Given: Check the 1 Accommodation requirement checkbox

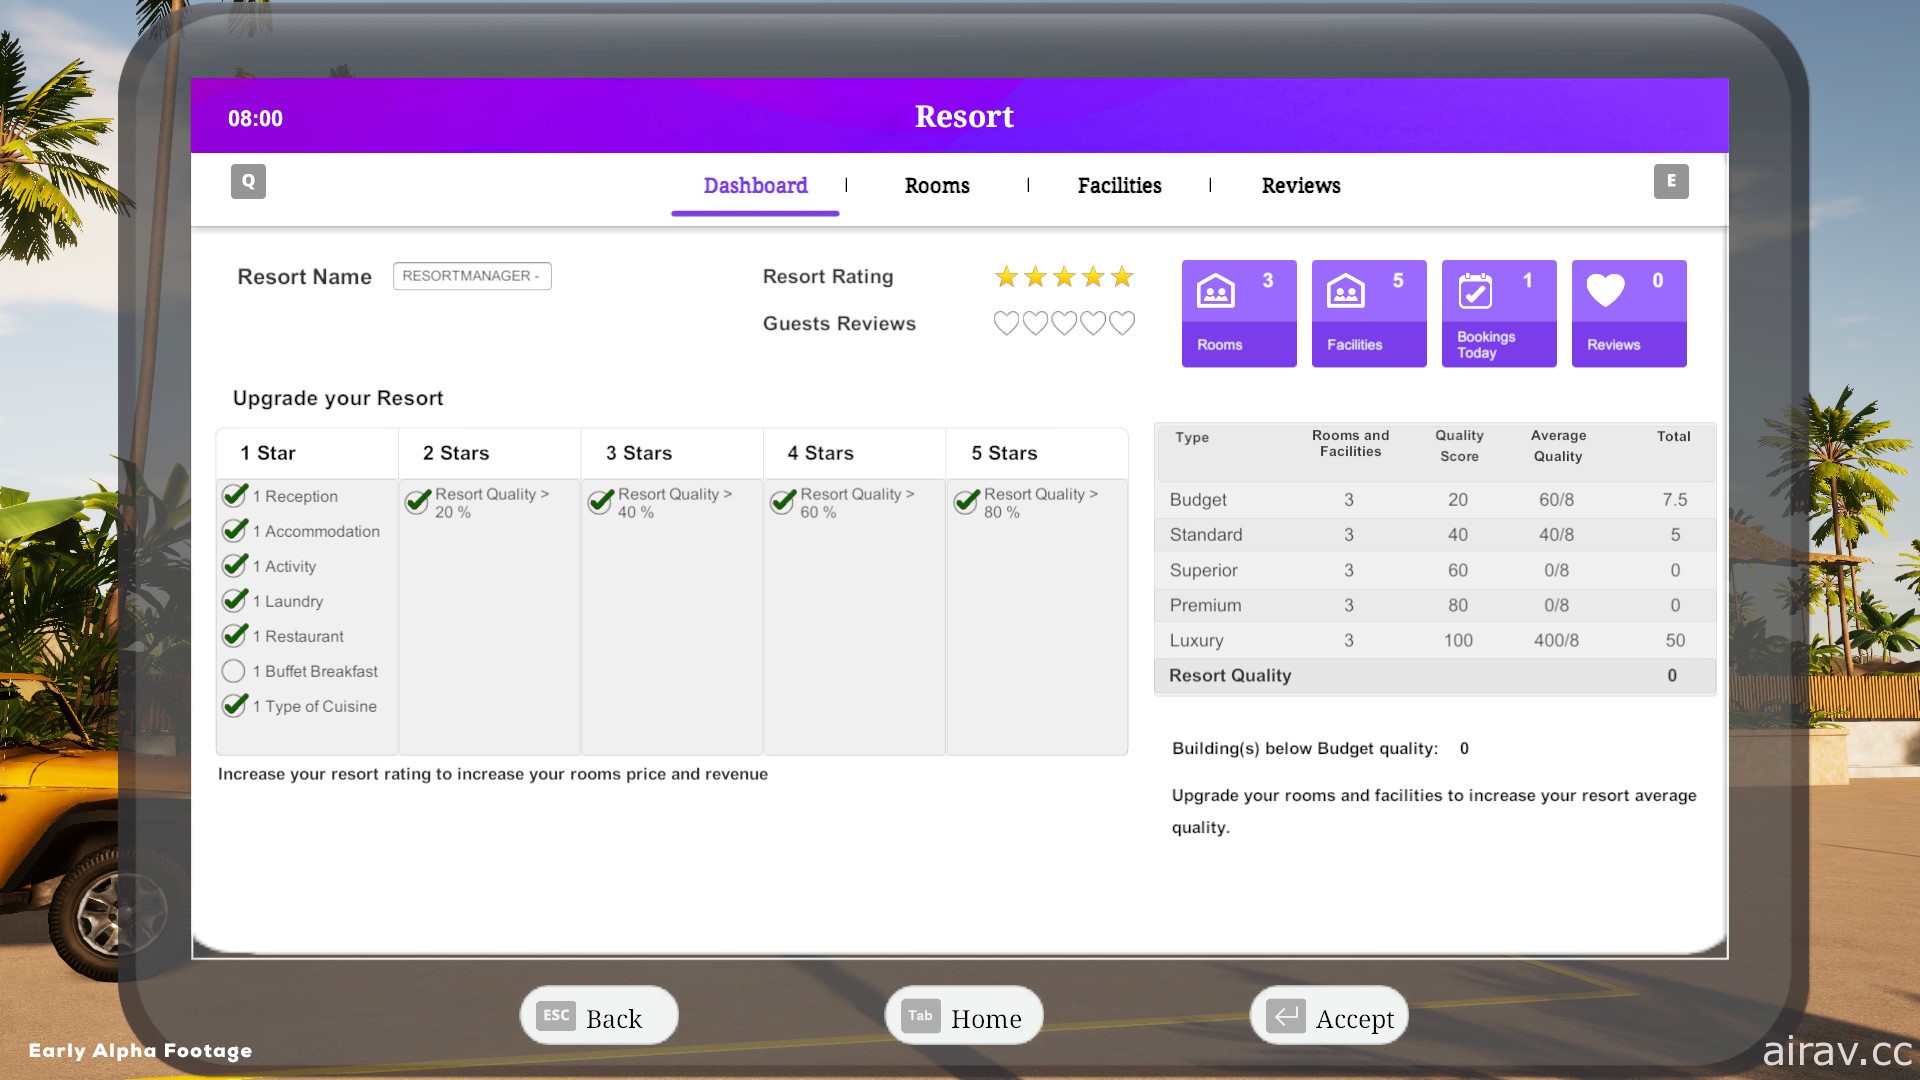Looking at the screenshot, I should pyautogui.click(x=236, y=530).
